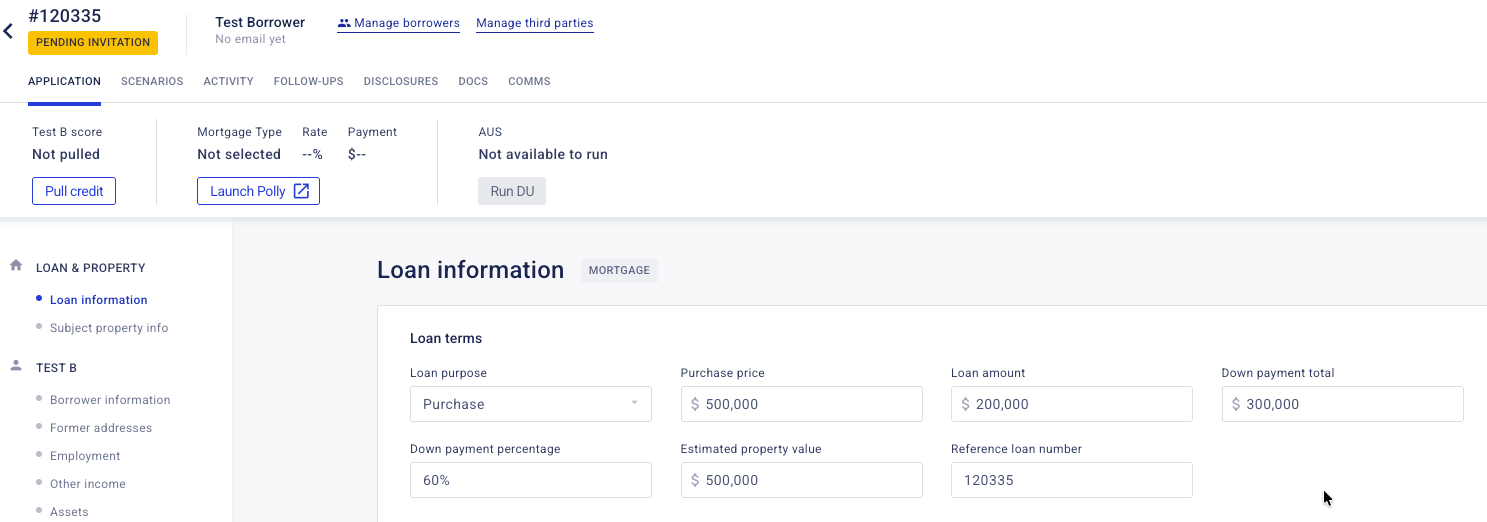Click the Reference loan number field
This screenshot has width=1487, height=522.
click(x=1072, y=480)
